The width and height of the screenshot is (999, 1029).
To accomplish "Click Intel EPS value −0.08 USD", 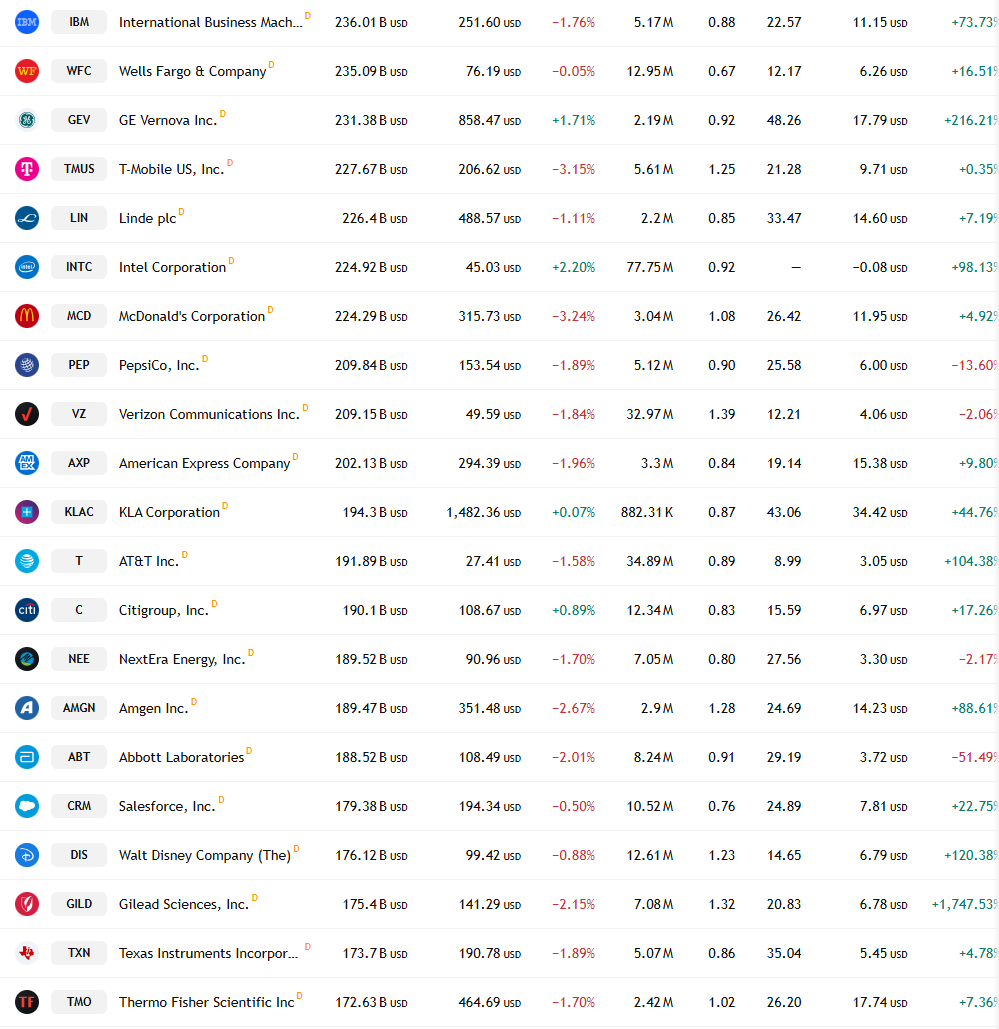I will [x=880, y=268].
